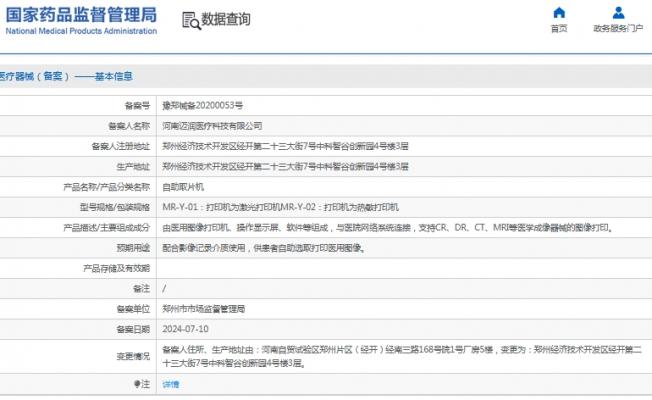Click the home icon above 首页
Image resolution: width=652 pixels, height=400 pixels.
(x=559, y=13)
